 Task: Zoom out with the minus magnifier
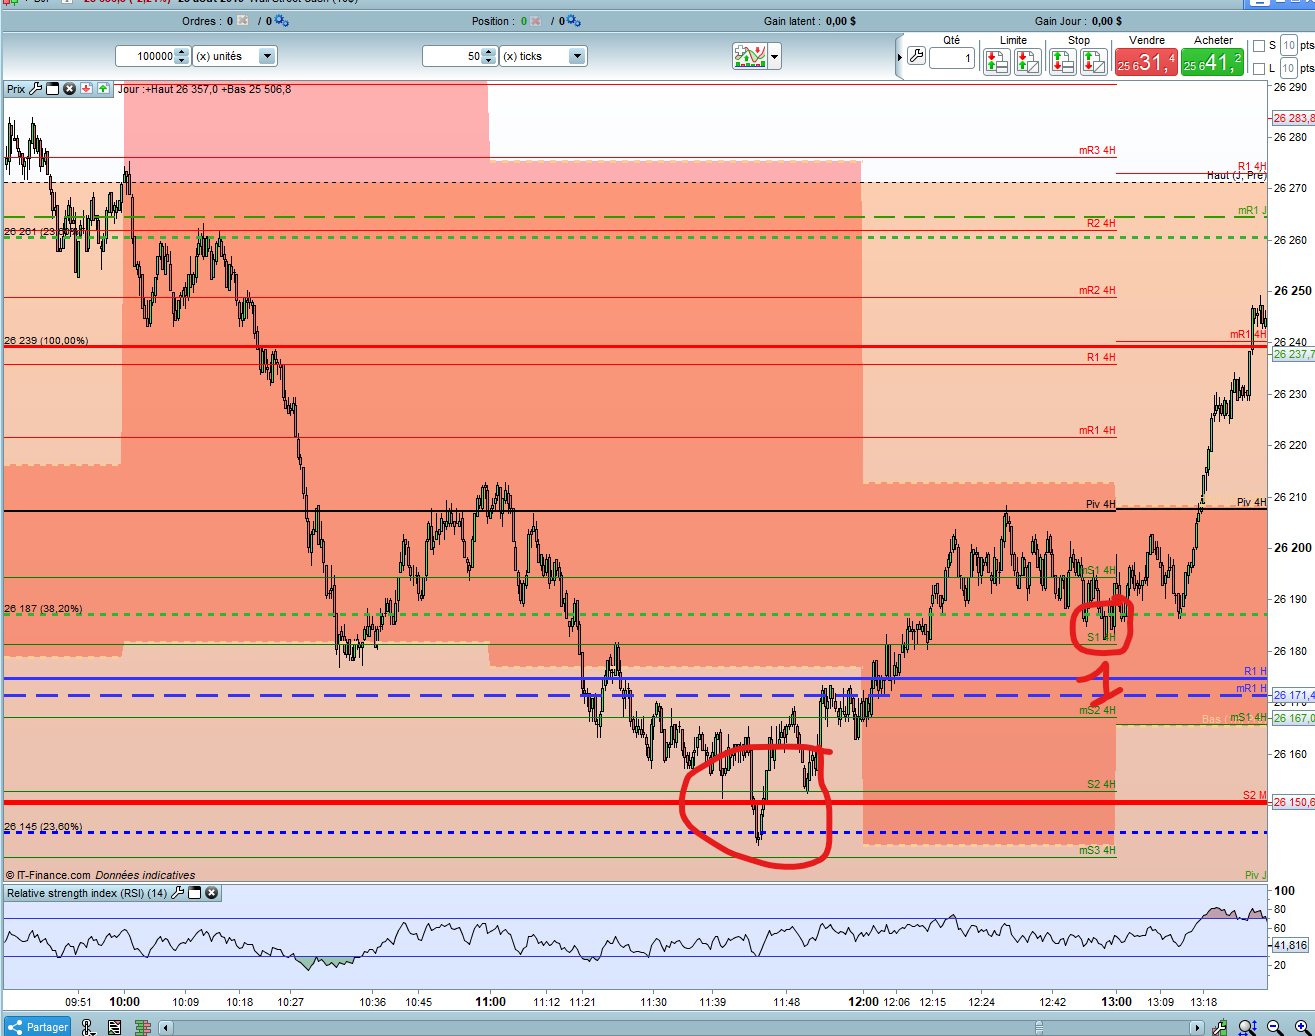pos(1275,1027)
